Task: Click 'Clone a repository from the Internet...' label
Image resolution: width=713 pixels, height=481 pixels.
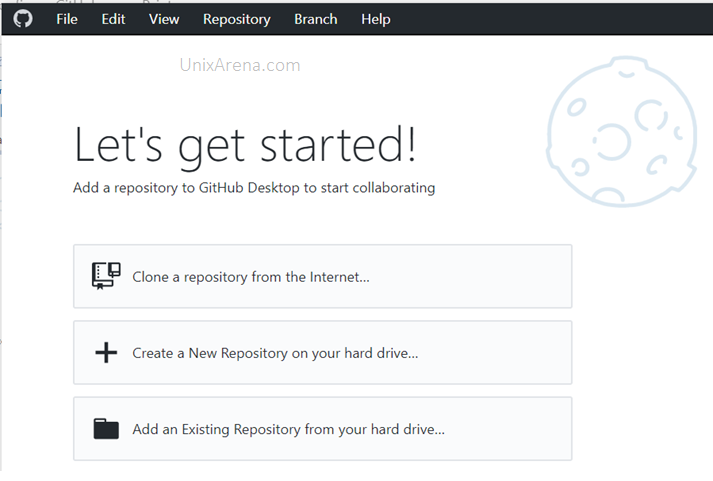Action: click(x=251, y=277)
